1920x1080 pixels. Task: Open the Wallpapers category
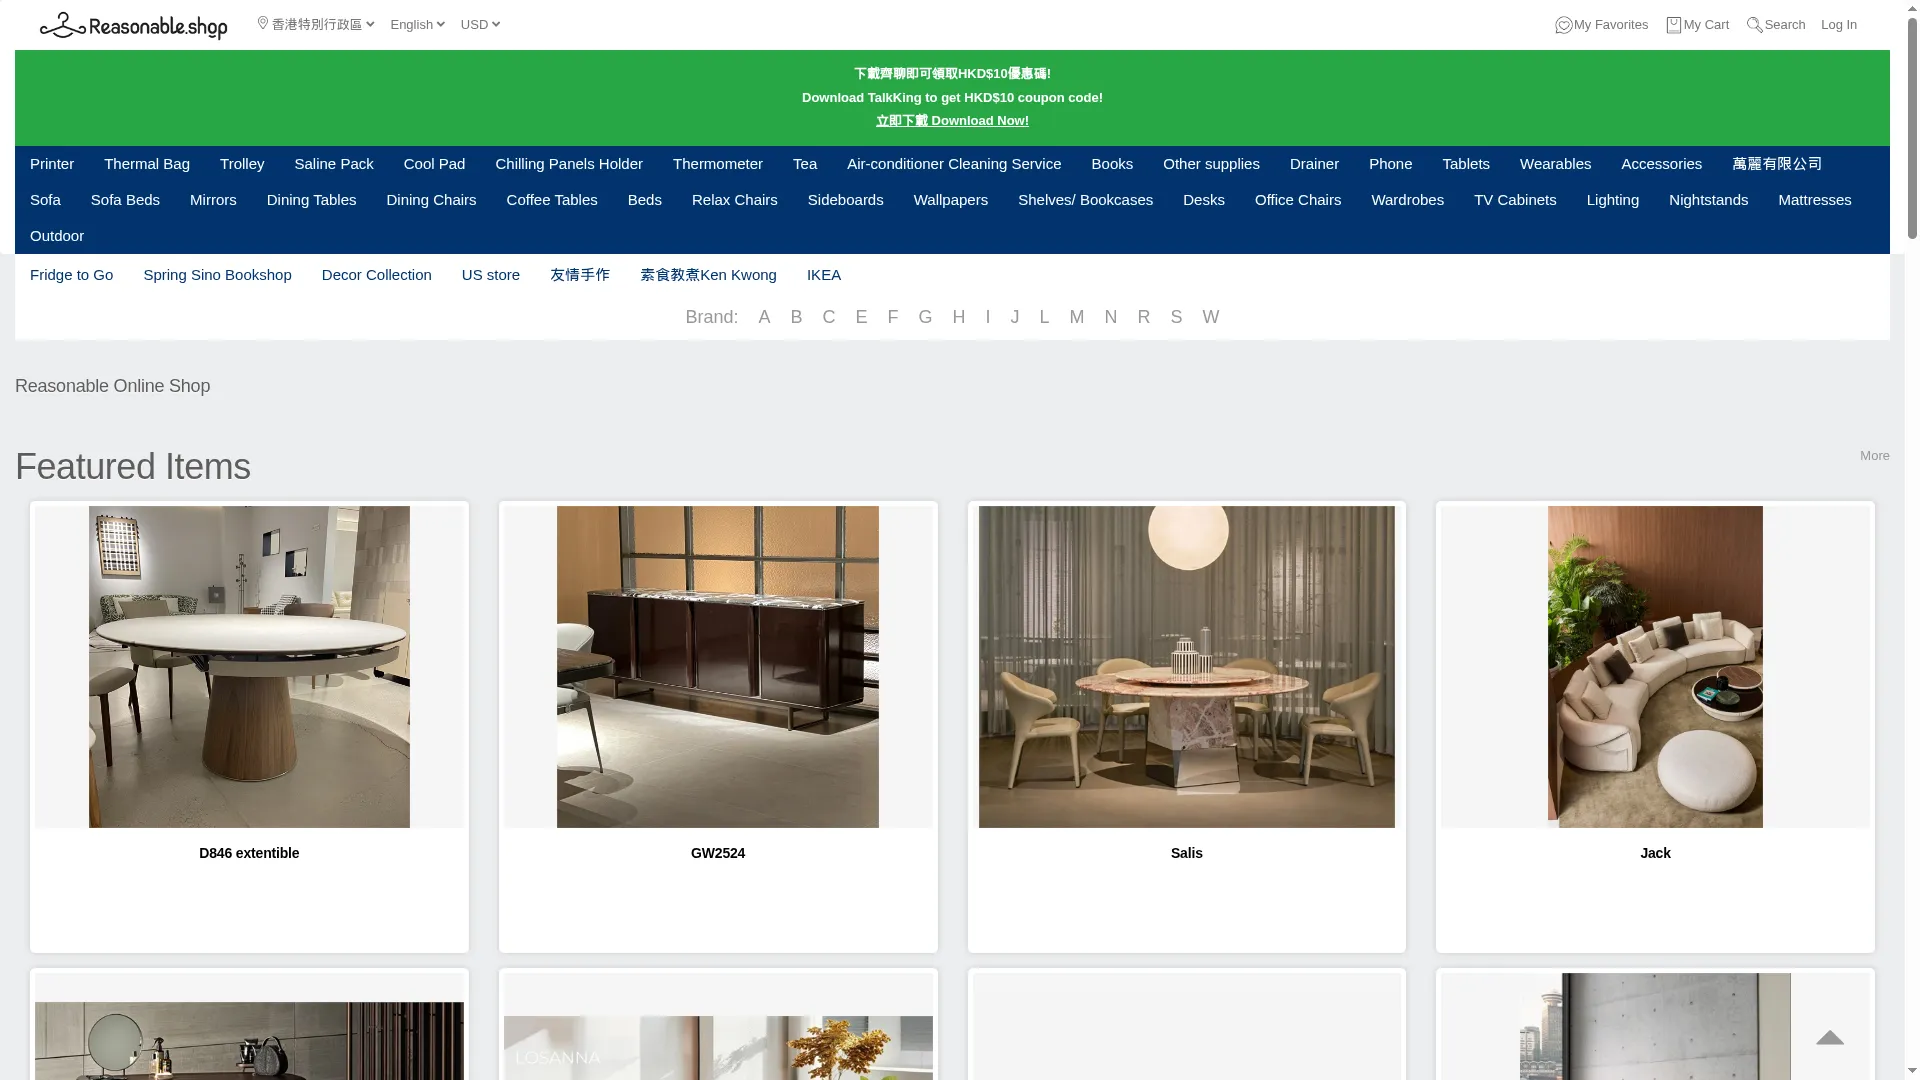[951, 200]
